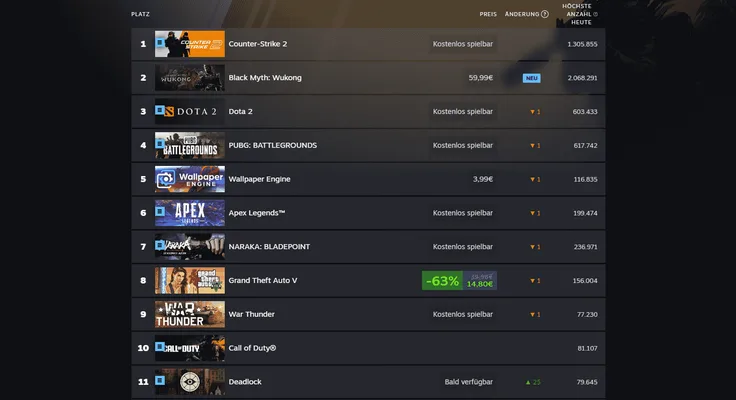Image resolution: width=736 pixels, height=400 pixels.
Task: Open the PUBG Battlegrounds capsule image
Action: pyautogui.click(x=190, y=145)
